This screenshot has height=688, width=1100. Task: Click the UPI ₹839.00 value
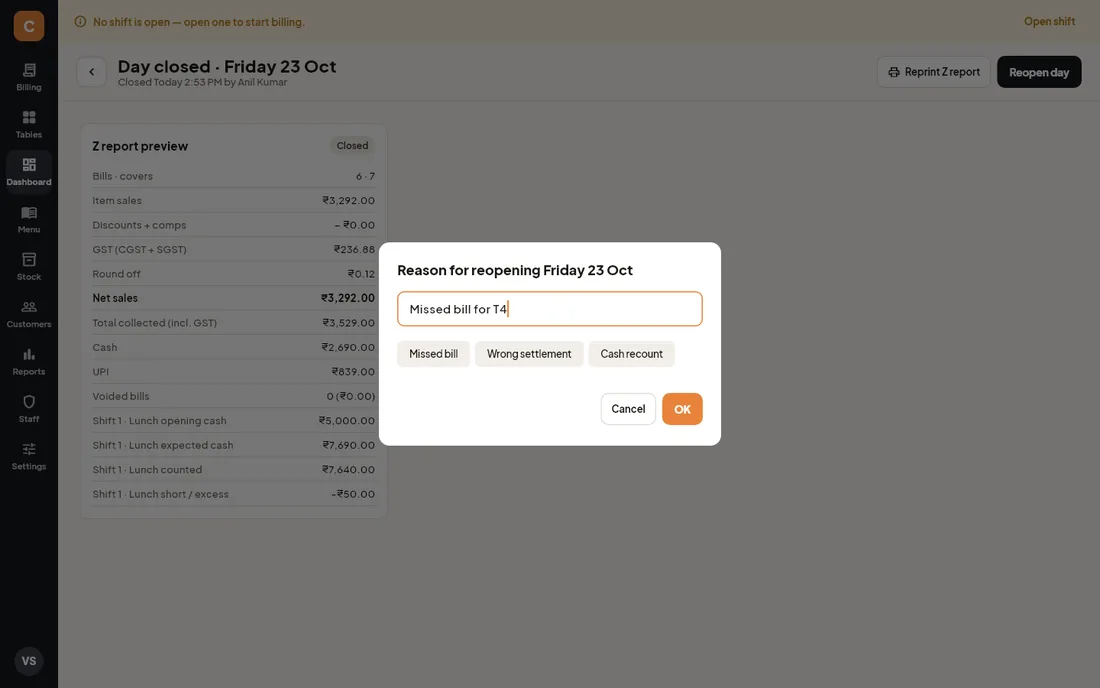click(353, 372)
